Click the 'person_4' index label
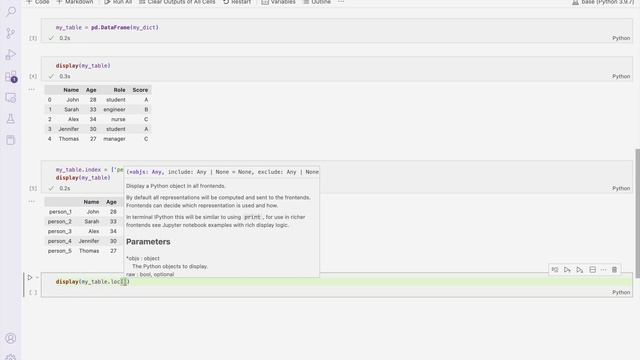The image size is (640, 360). pos(60,241)
